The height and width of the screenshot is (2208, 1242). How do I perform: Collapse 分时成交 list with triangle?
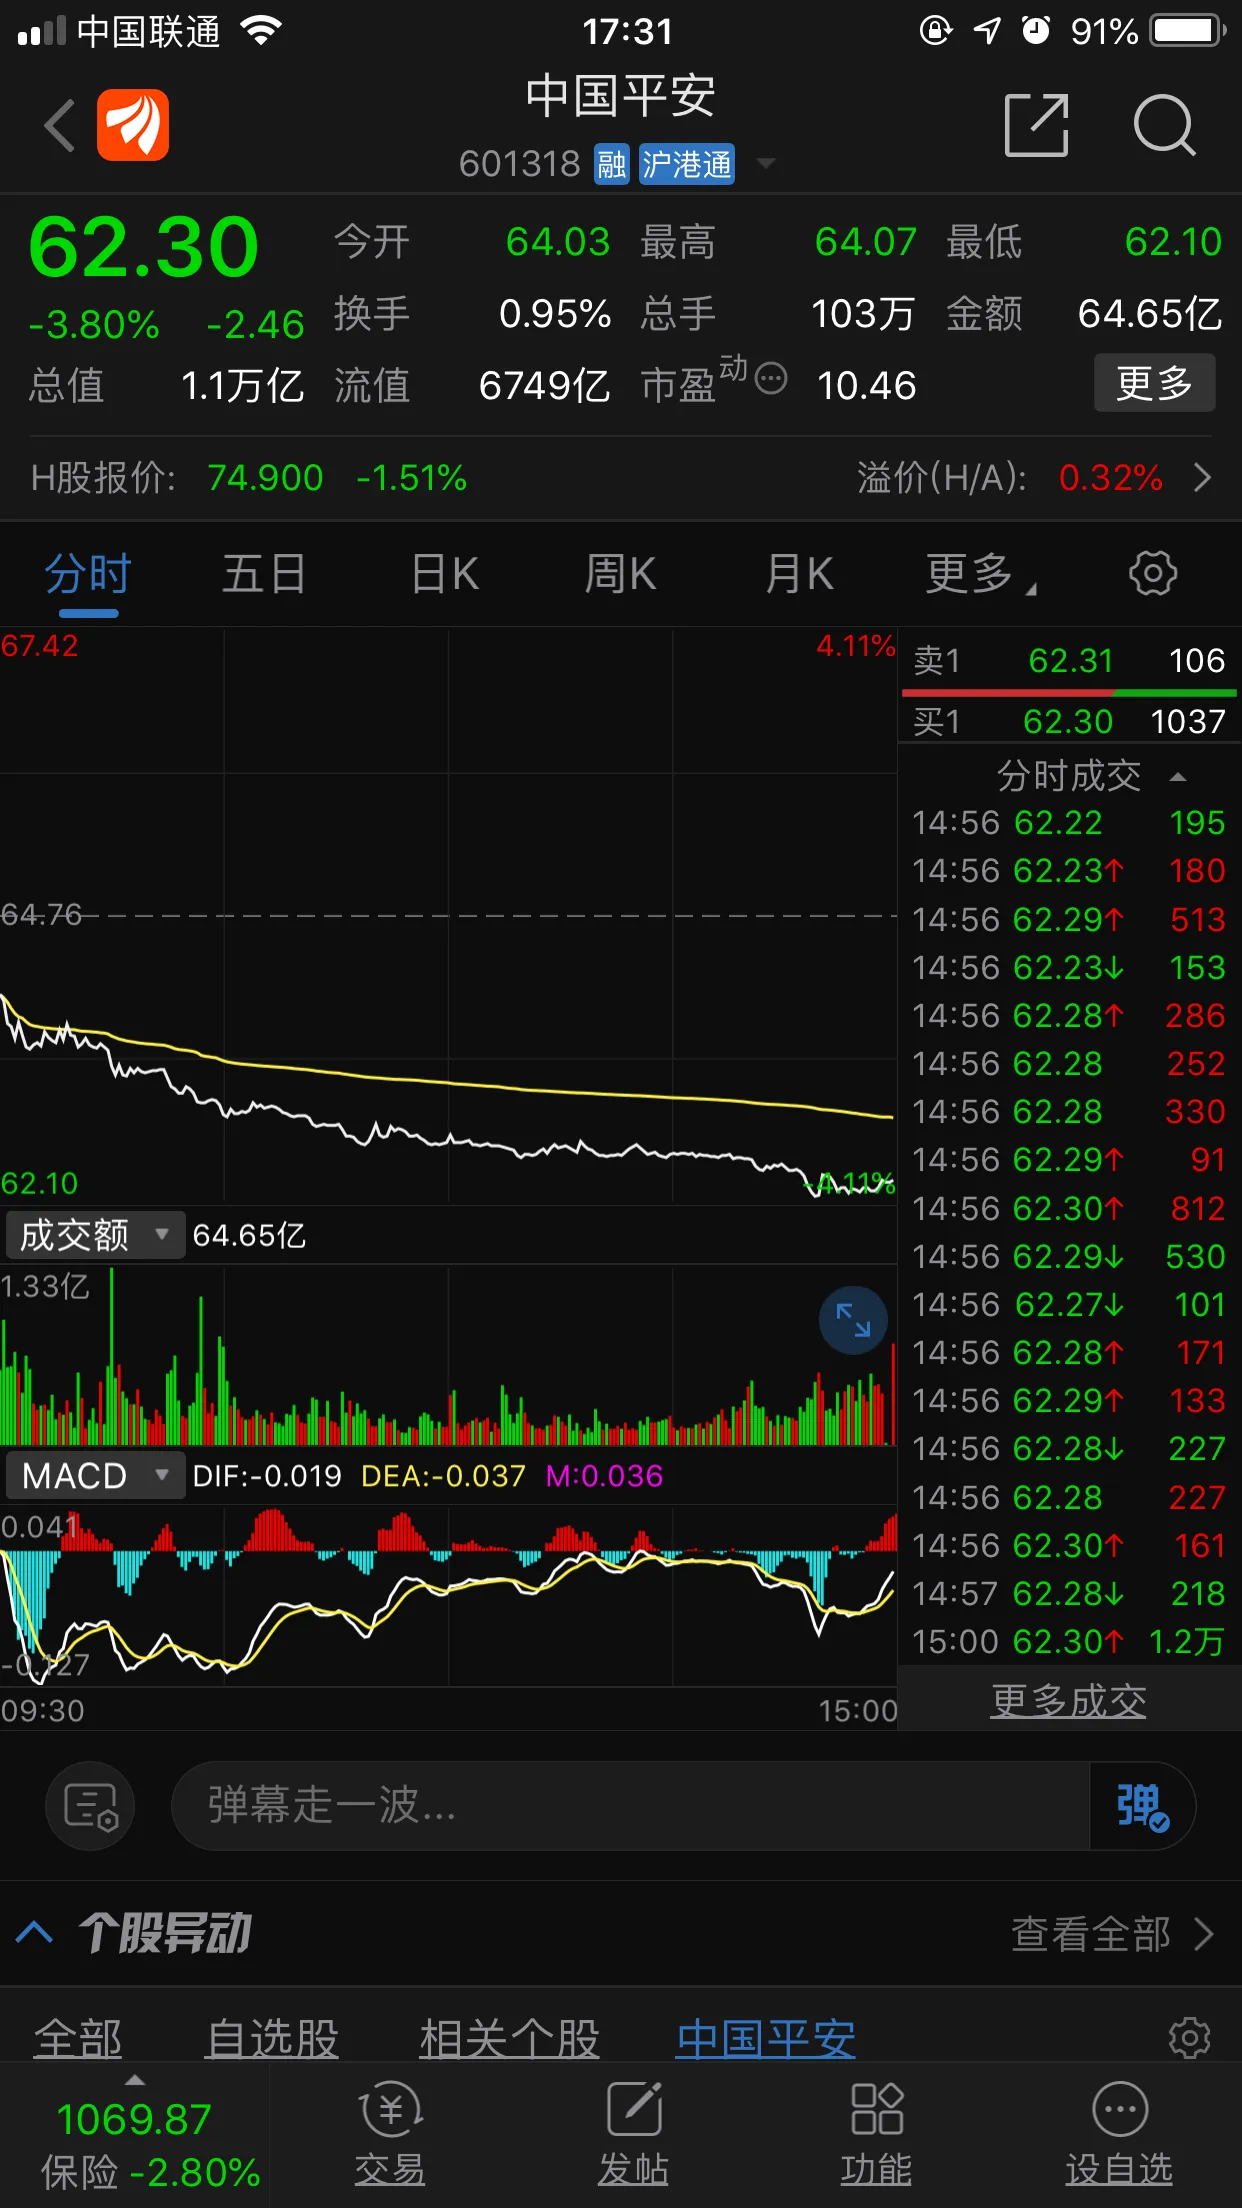(x=1178, y=777)
